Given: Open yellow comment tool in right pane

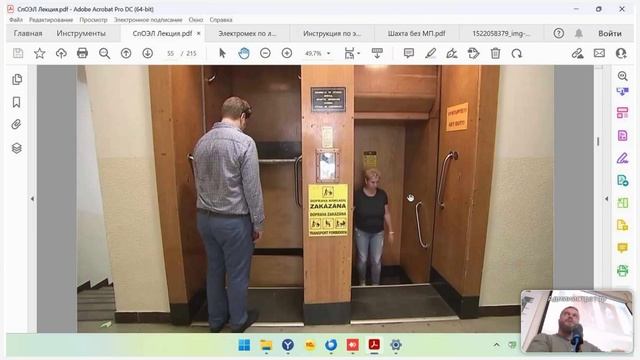Looking at the screenshot, I should [x=622, y=247].
